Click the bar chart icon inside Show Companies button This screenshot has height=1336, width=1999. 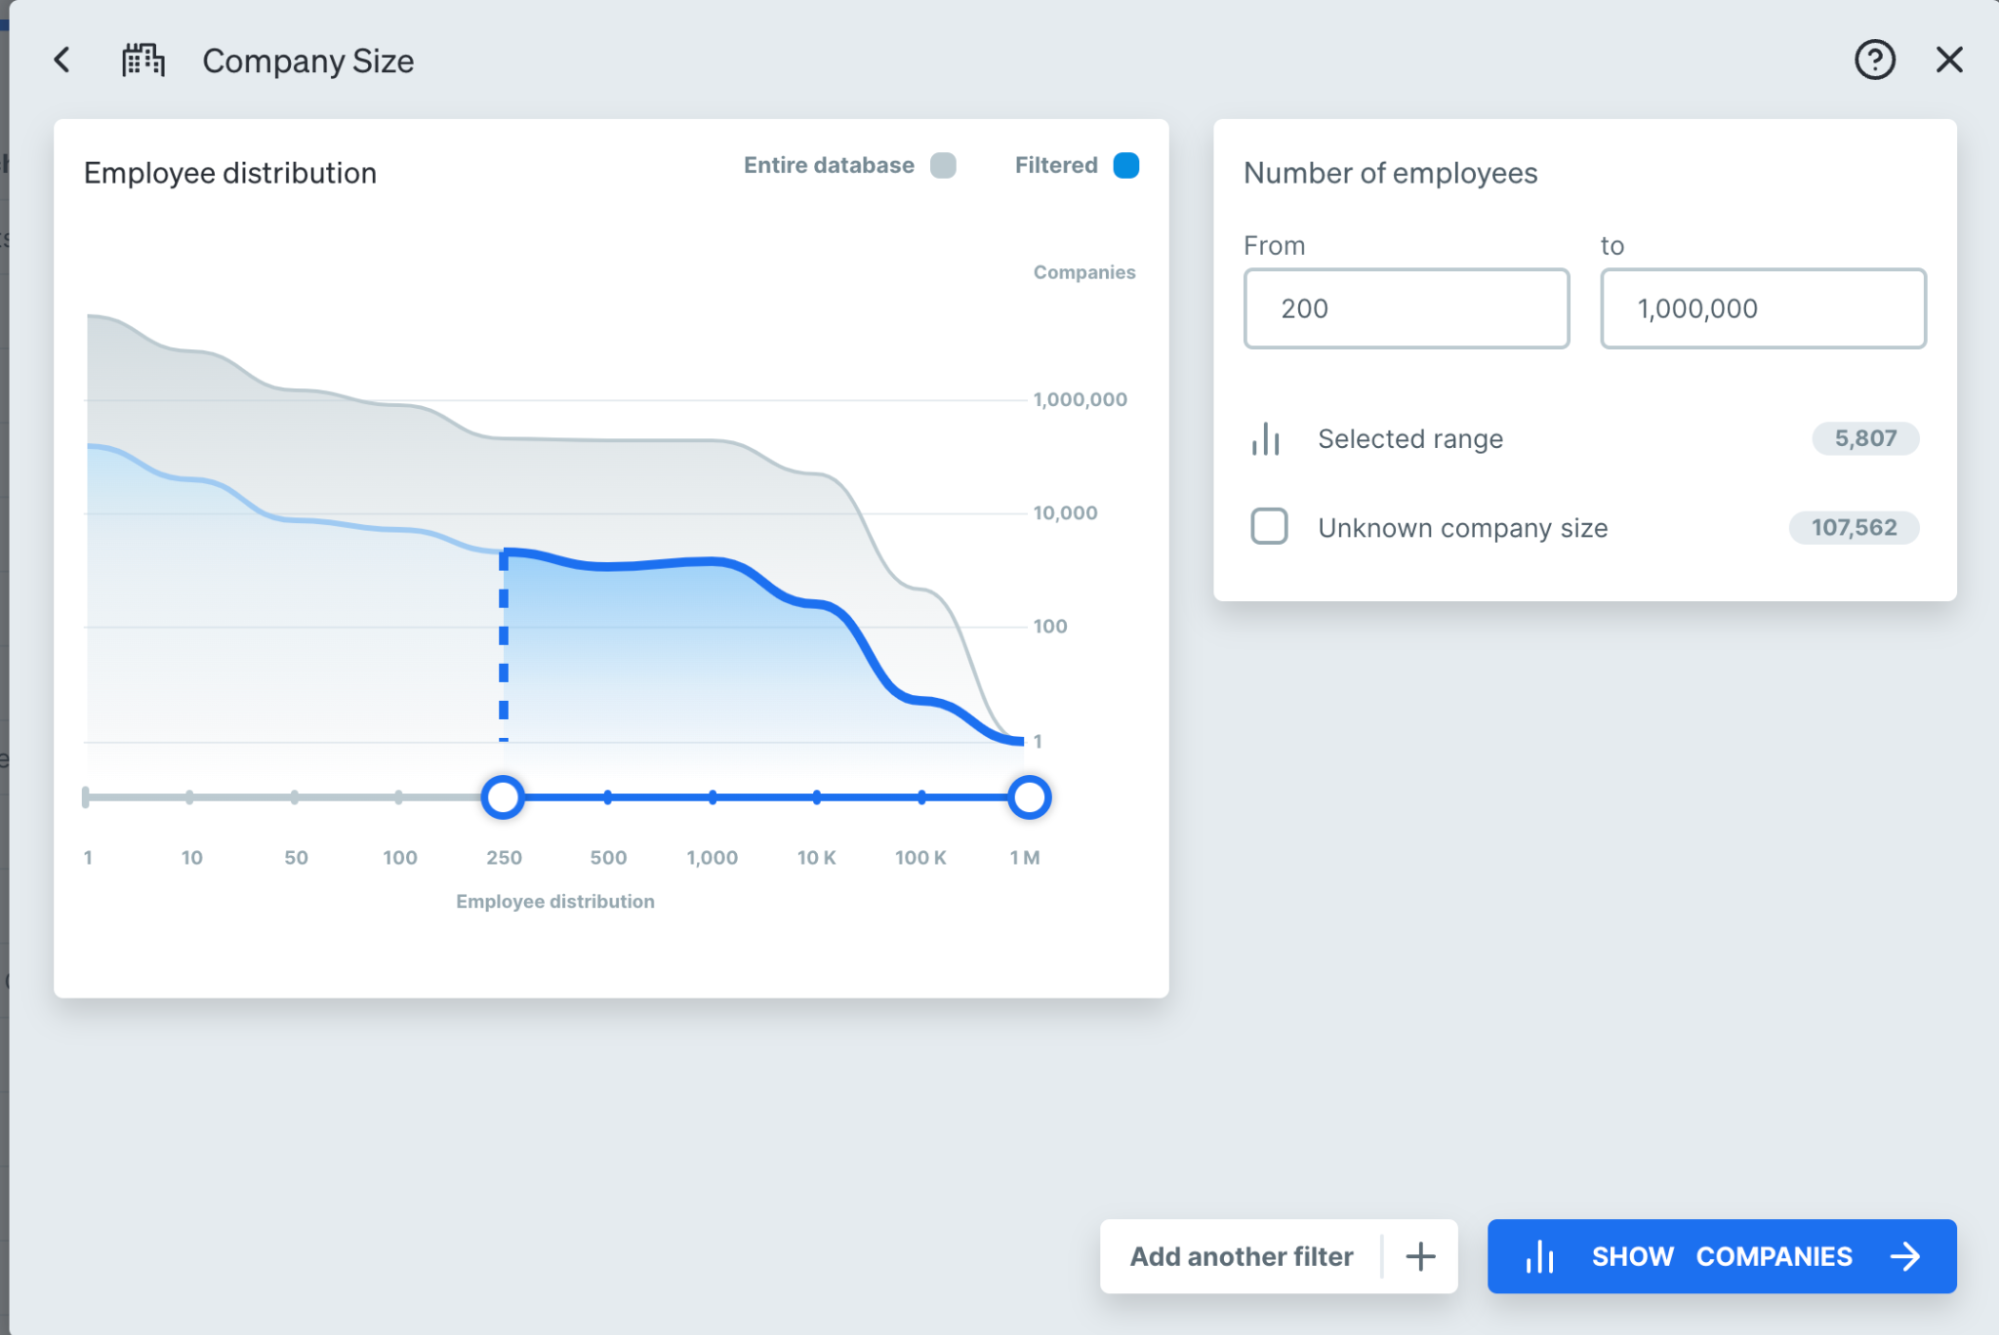tap(1540, 1256)
